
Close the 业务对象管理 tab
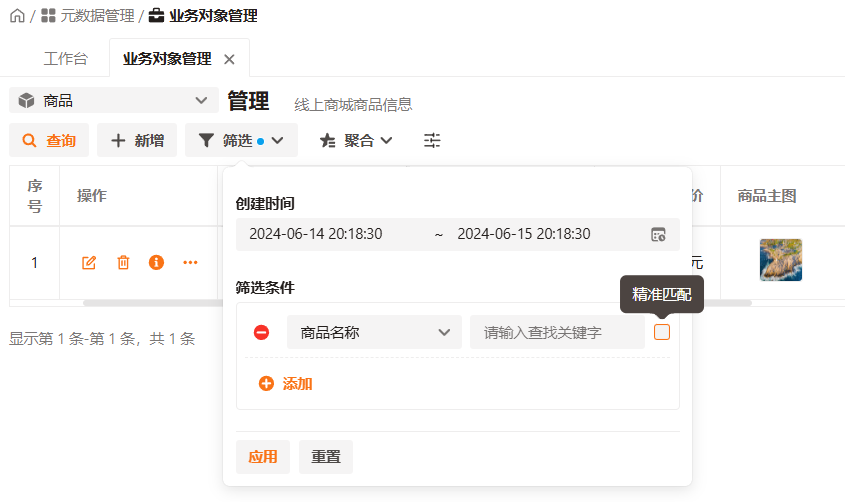tap(229, 59)
